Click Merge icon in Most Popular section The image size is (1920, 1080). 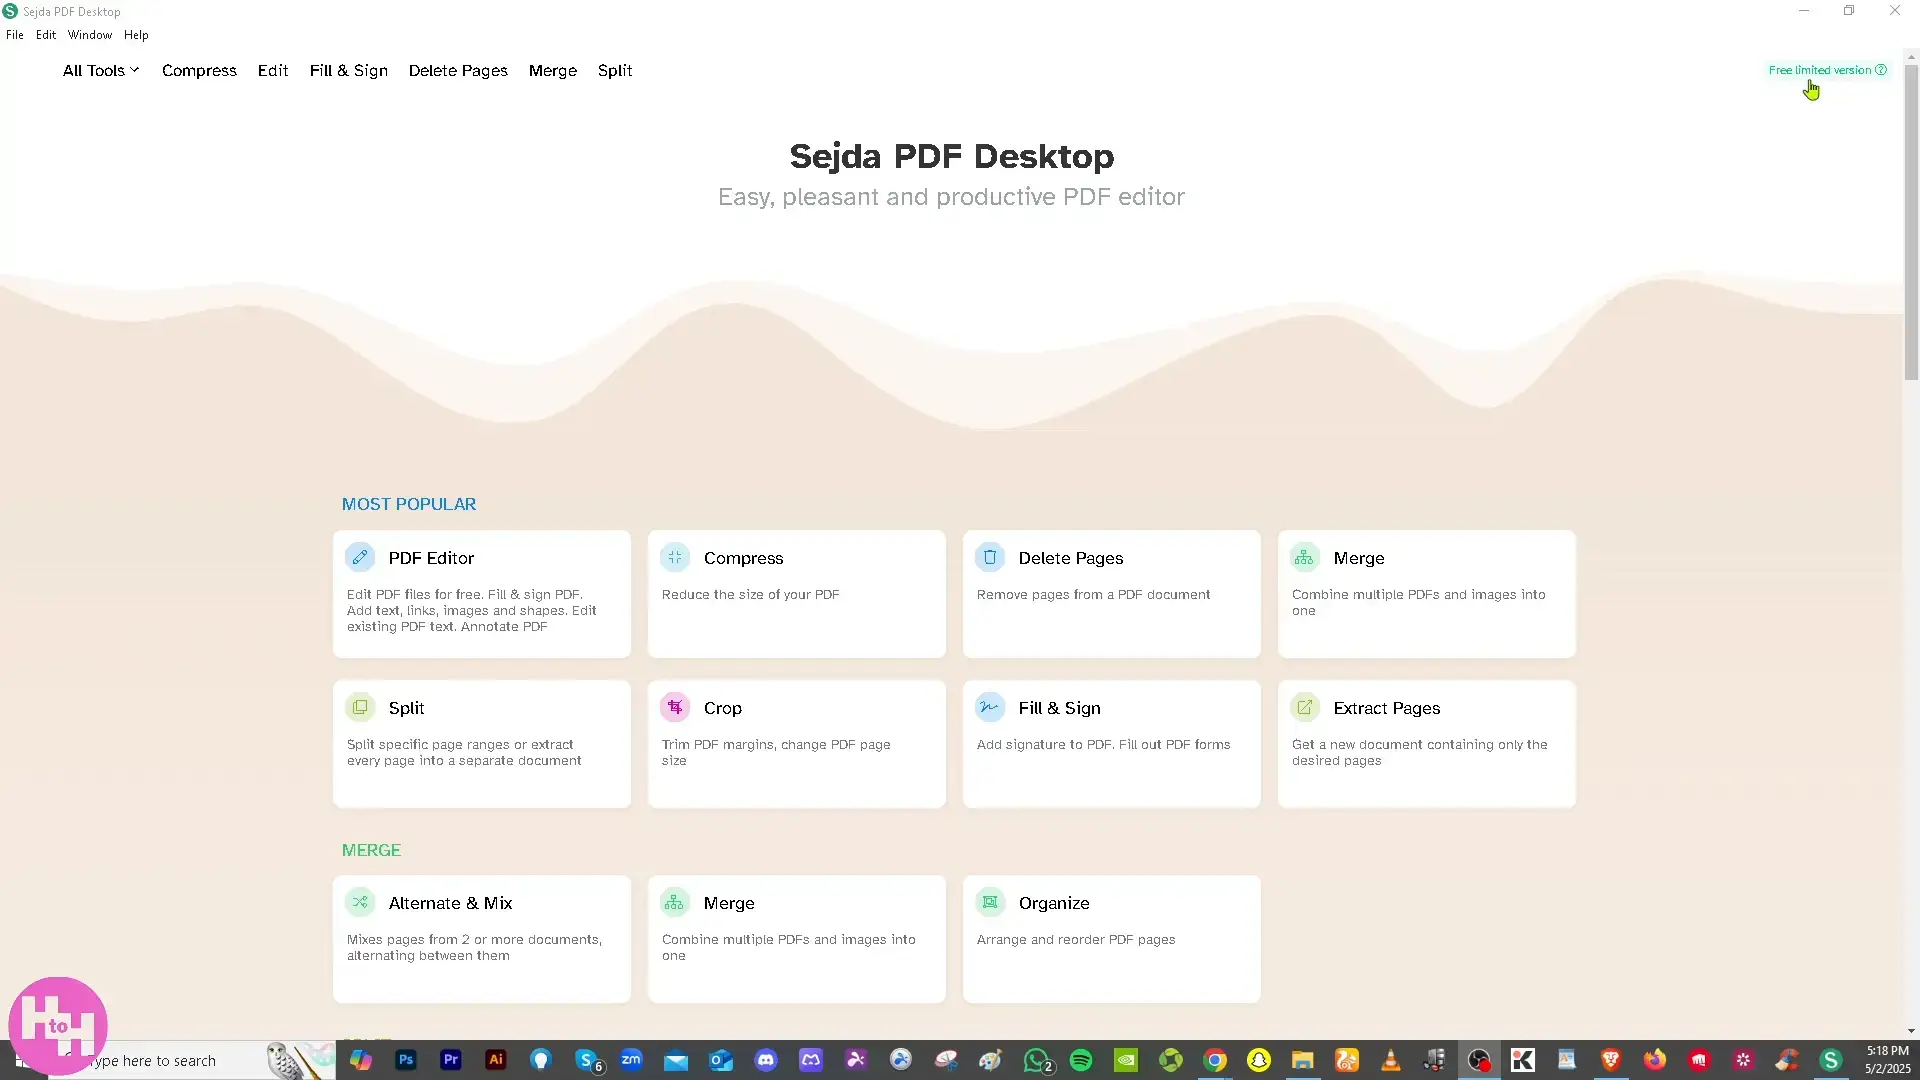pos(1305,557)
